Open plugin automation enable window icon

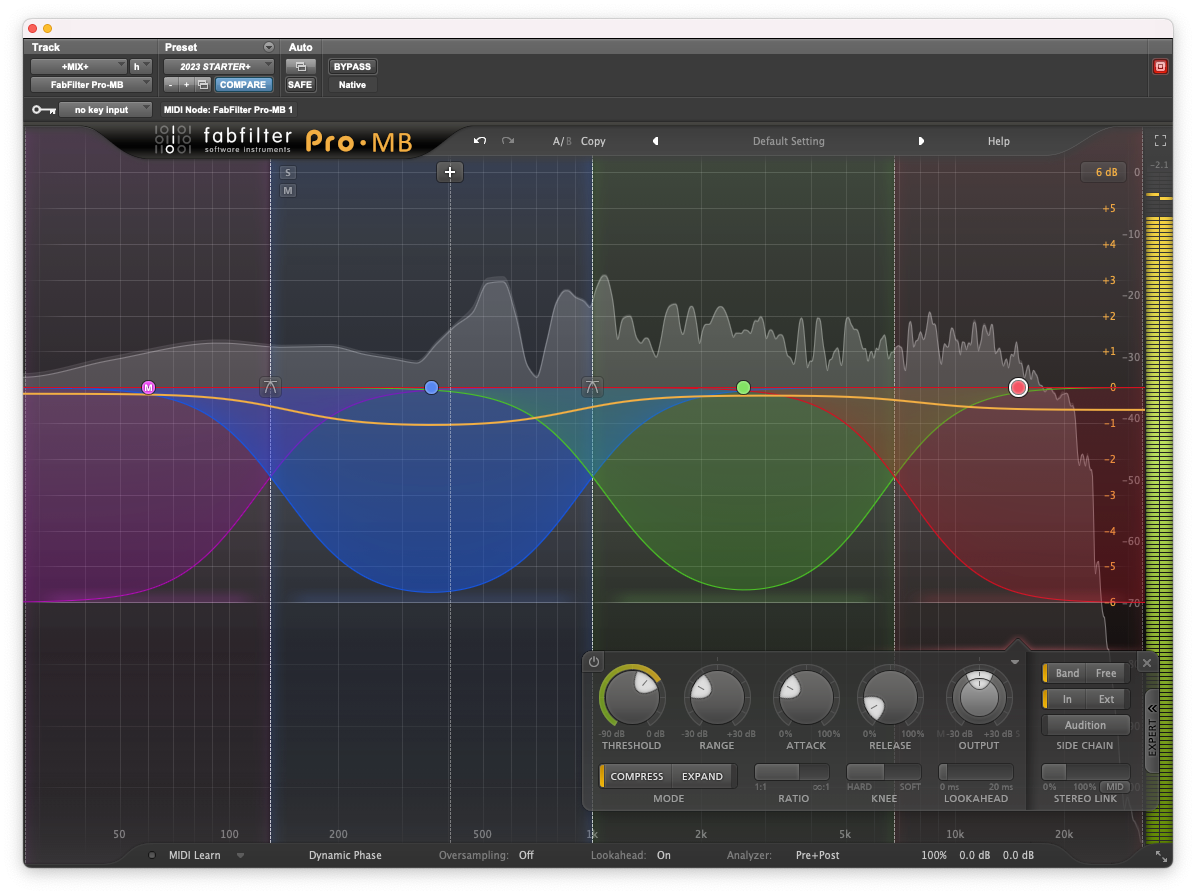(x=300, y=66)
